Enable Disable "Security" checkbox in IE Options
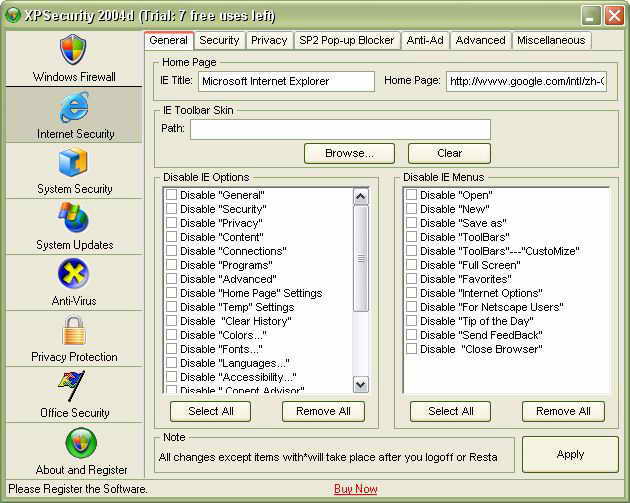Image resolution: width=630 pixels, height=503 pixels. [172, 209]
